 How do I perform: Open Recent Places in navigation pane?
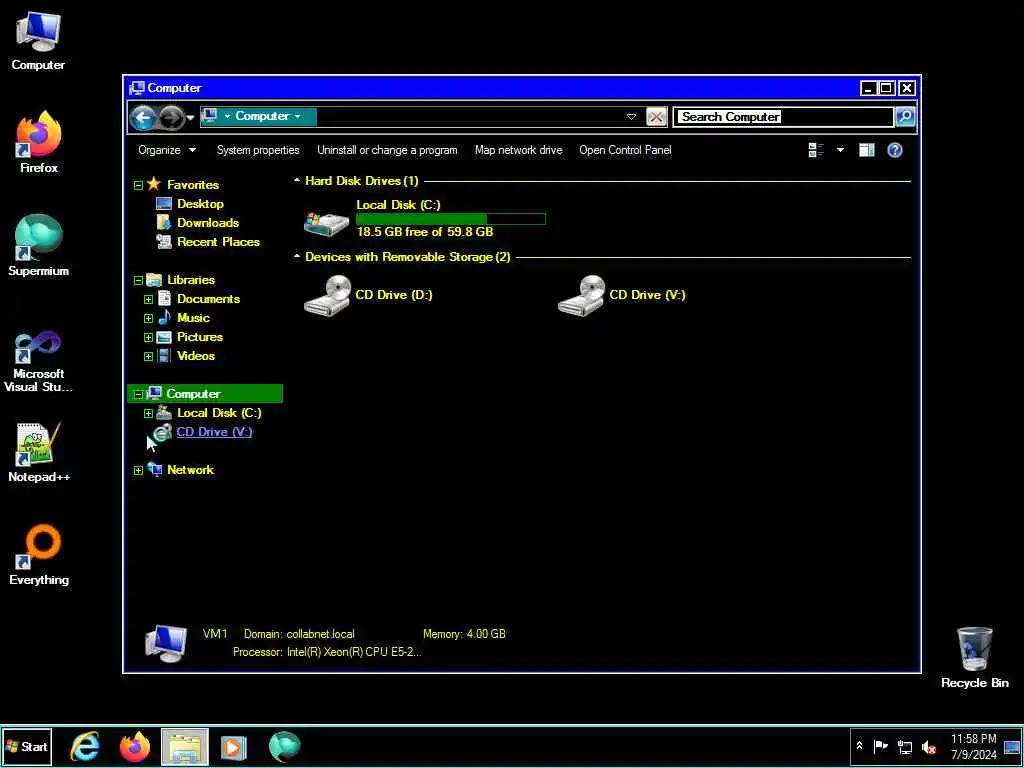(x=218, y=242)
